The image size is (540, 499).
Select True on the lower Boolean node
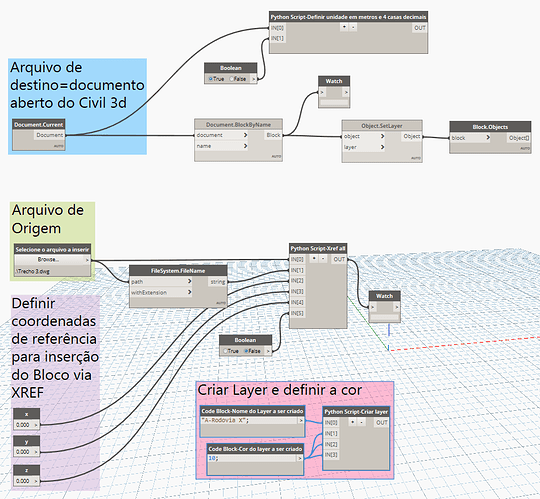230,351
